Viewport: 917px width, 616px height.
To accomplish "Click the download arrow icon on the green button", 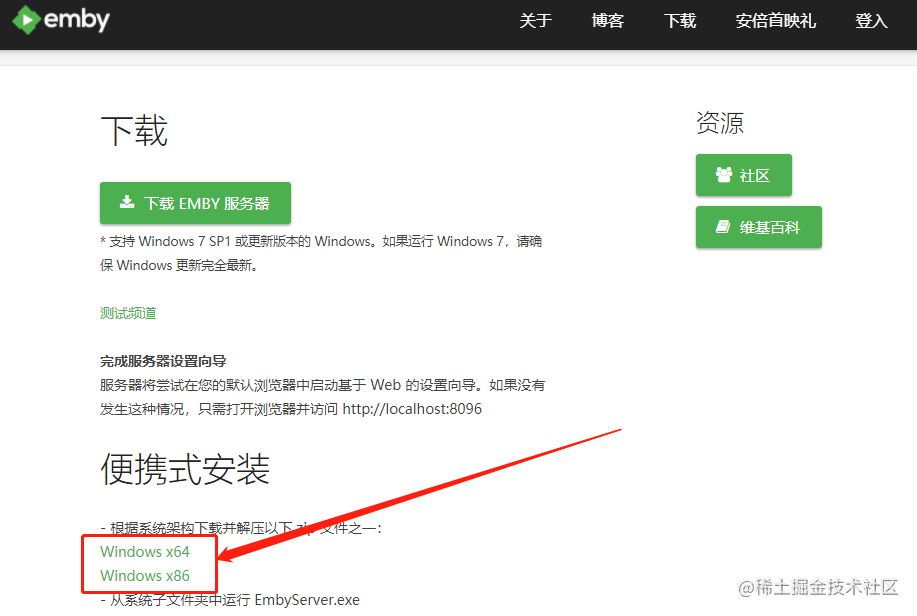I will tap(124, 202).
